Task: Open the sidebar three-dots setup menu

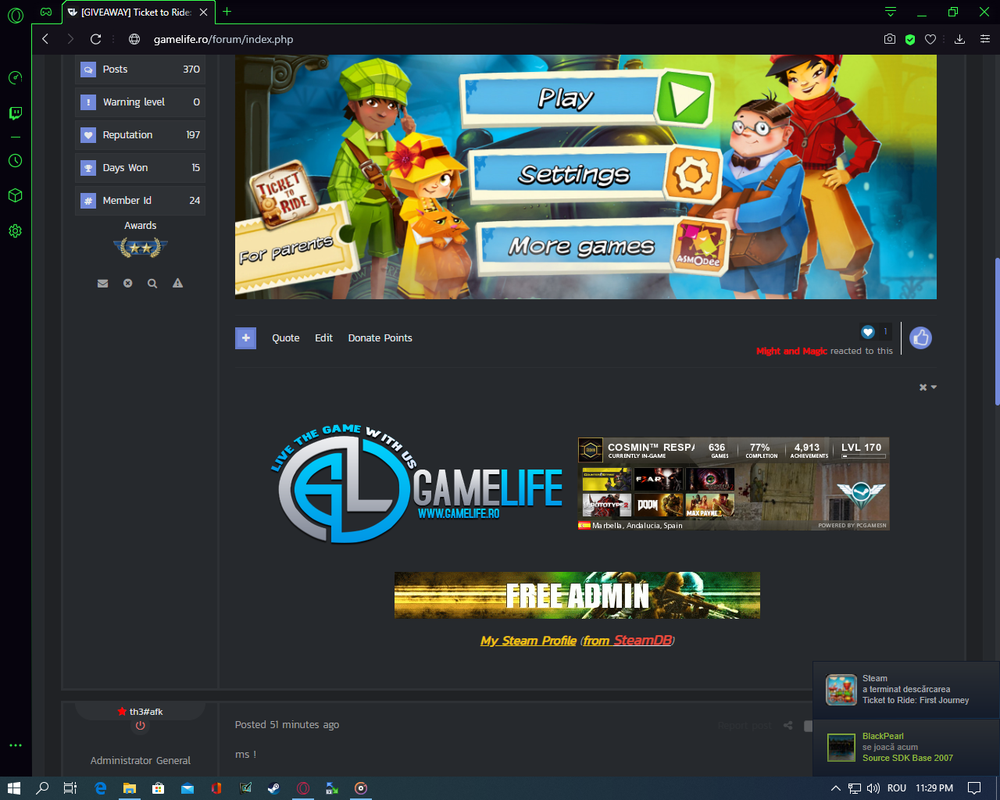Action: coord(15,744)
